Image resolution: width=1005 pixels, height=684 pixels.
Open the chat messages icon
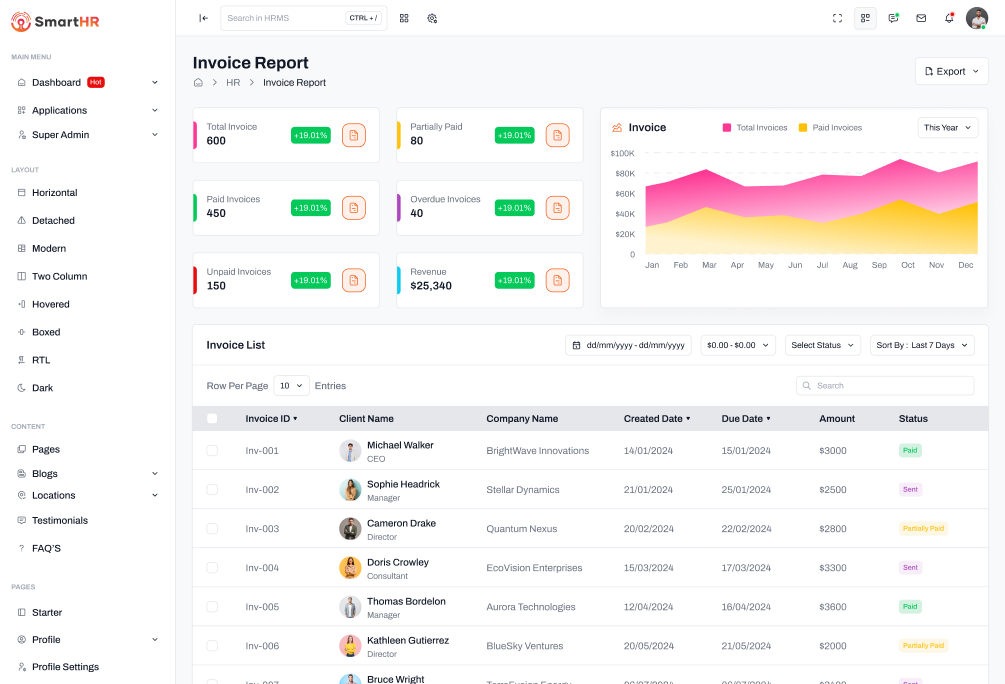pos(893,18)
